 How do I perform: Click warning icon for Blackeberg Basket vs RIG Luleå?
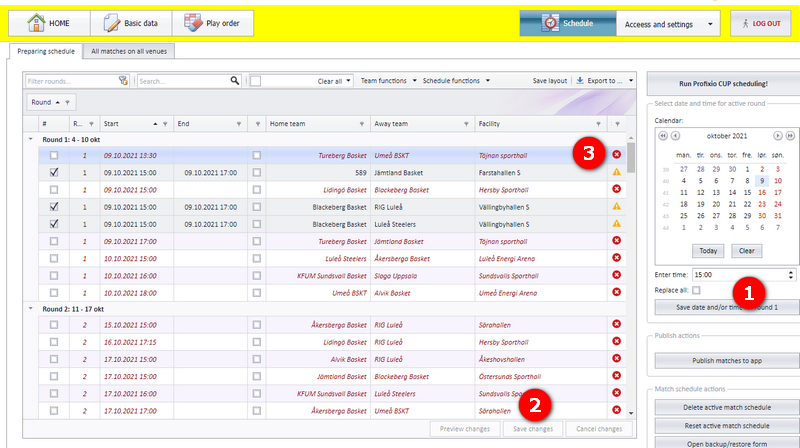[616, 207]
